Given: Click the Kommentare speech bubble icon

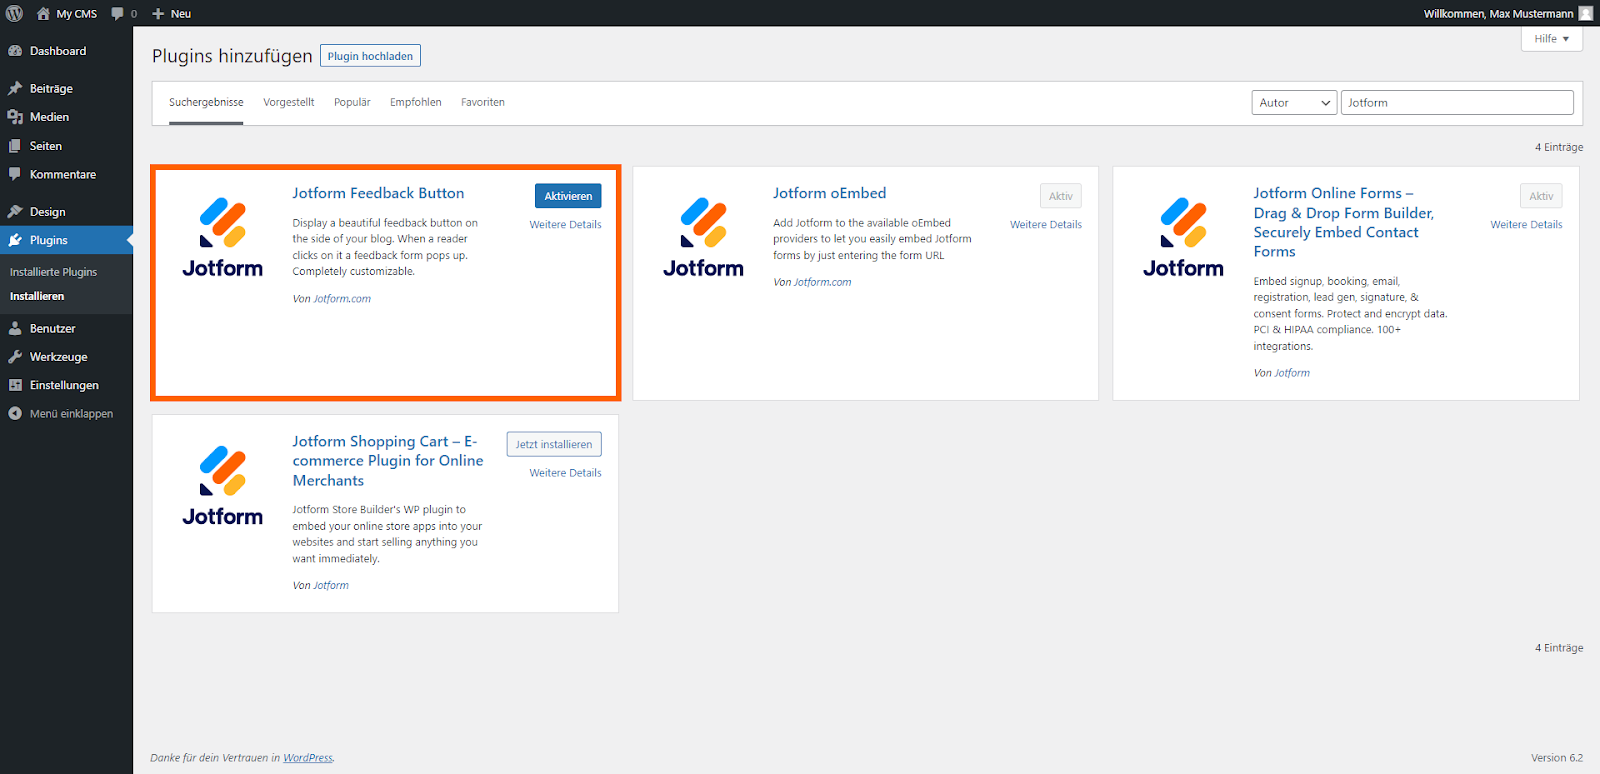Looking at the screenshot, I should click(x=15, y=174).
